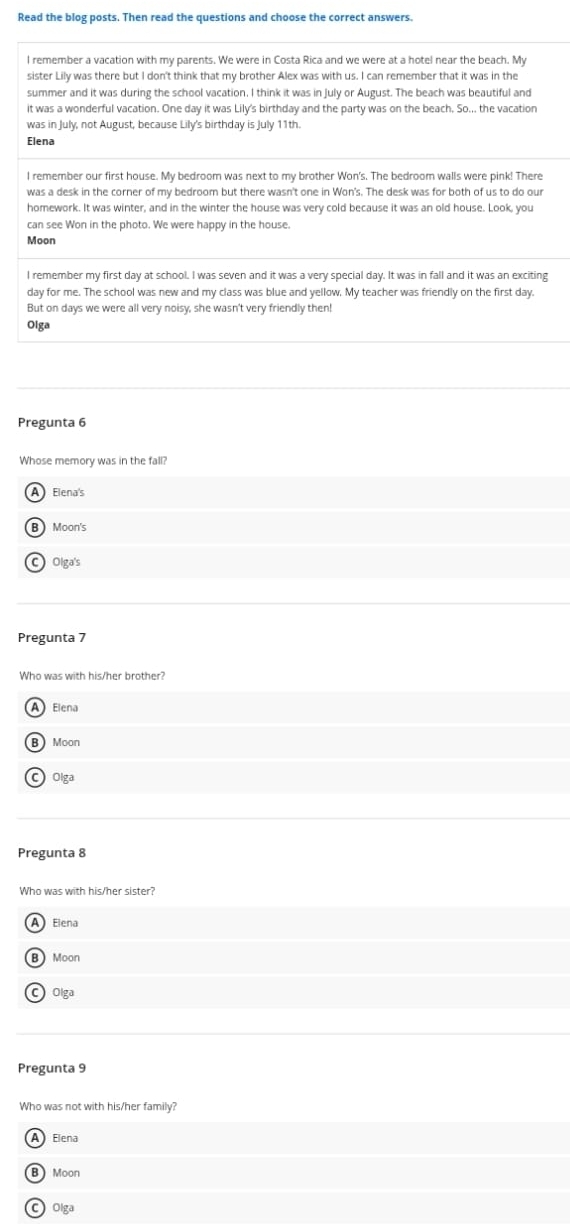The image size is (570, 1224).
Task: Choose option C Olga in Pregunta 7
Action: pos(294,777)
